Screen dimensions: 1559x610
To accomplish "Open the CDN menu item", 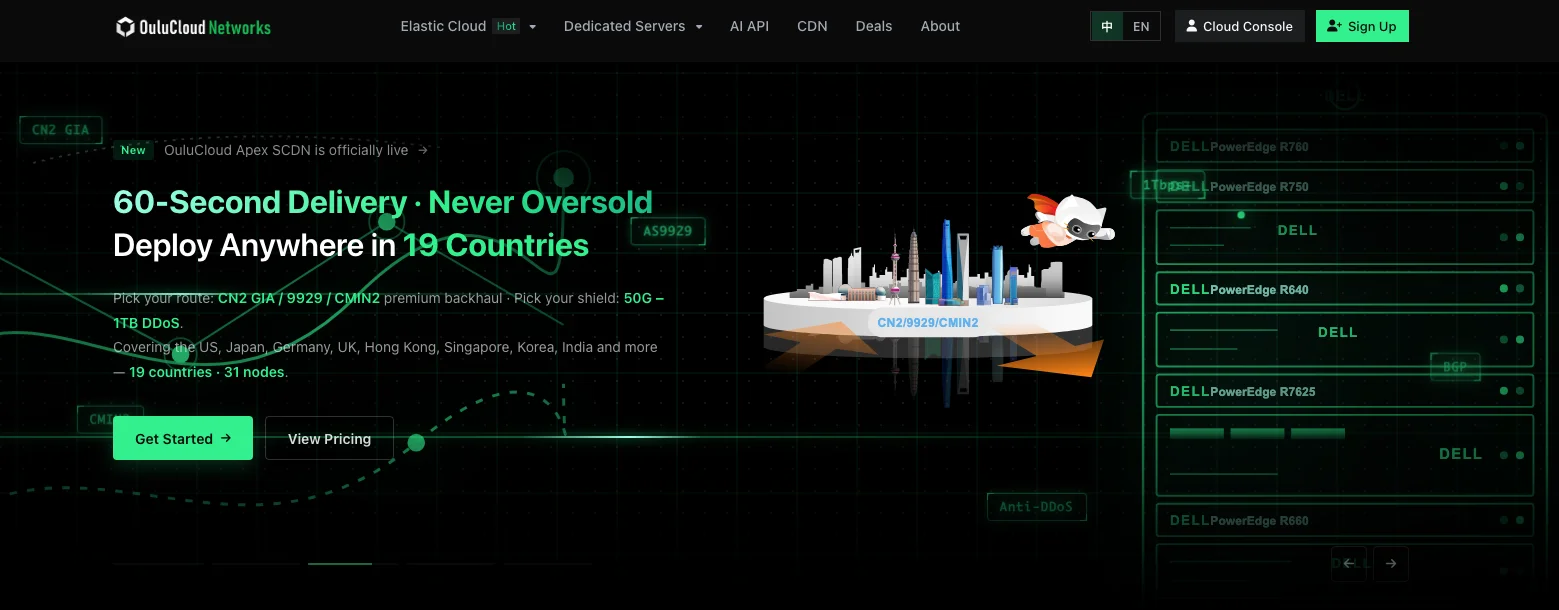I will (x=812, y=26).
